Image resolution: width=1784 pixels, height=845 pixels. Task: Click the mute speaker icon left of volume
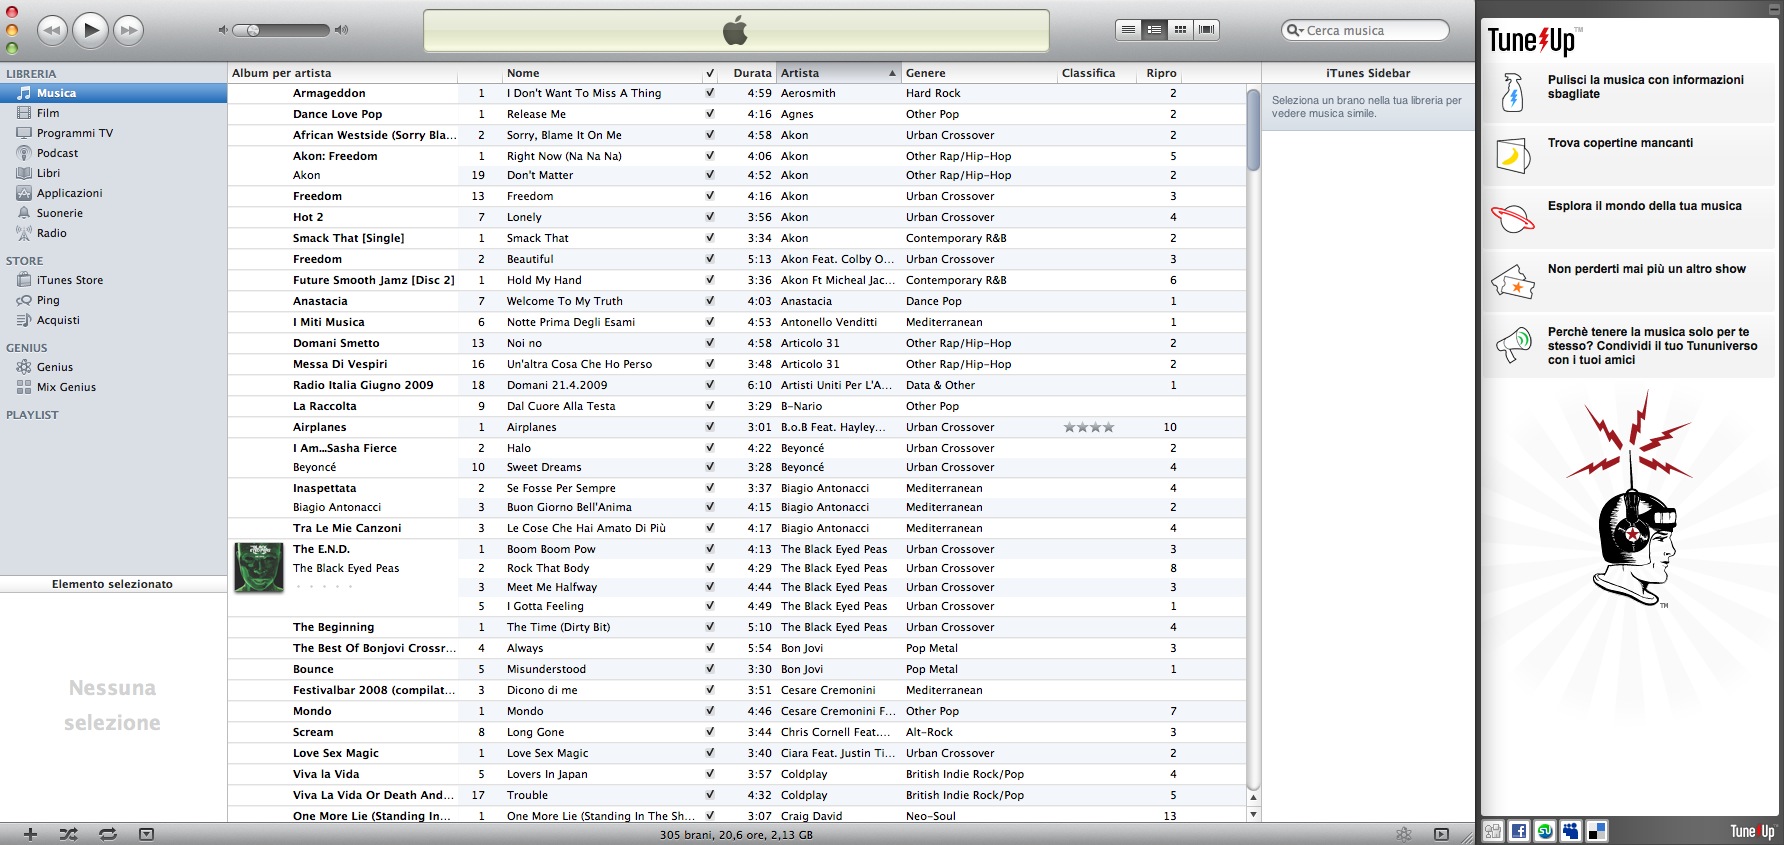pyautogui.click(x=223, y=30)
